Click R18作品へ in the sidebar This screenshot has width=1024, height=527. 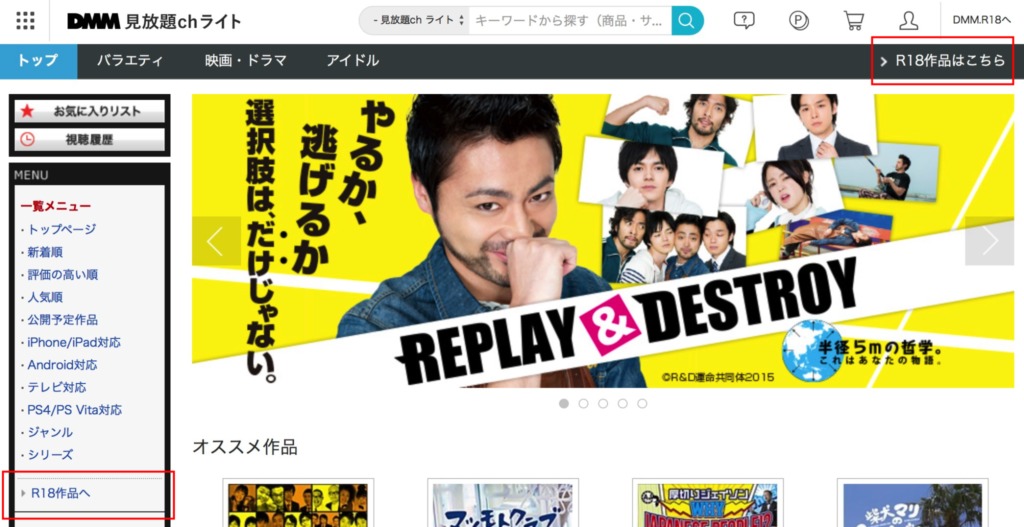pyautogui.click(x=60, y=493)
